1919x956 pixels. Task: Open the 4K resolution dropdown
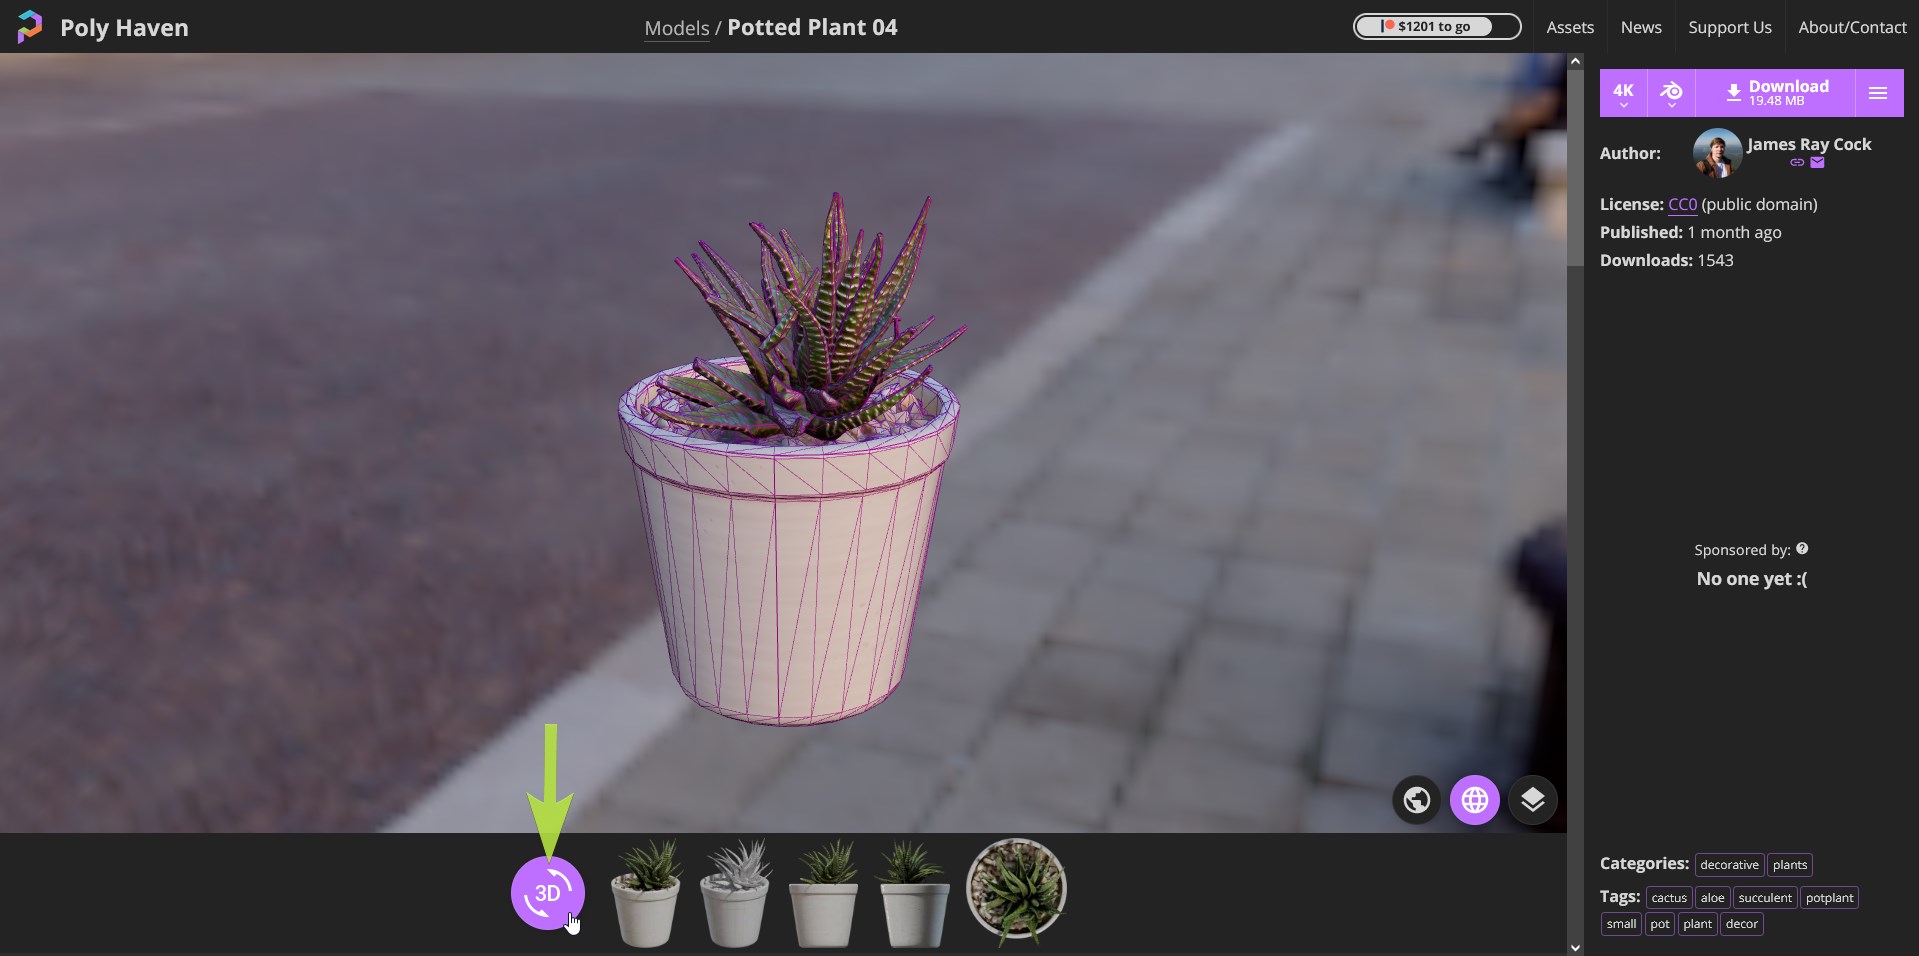(x=1622, y=92)
